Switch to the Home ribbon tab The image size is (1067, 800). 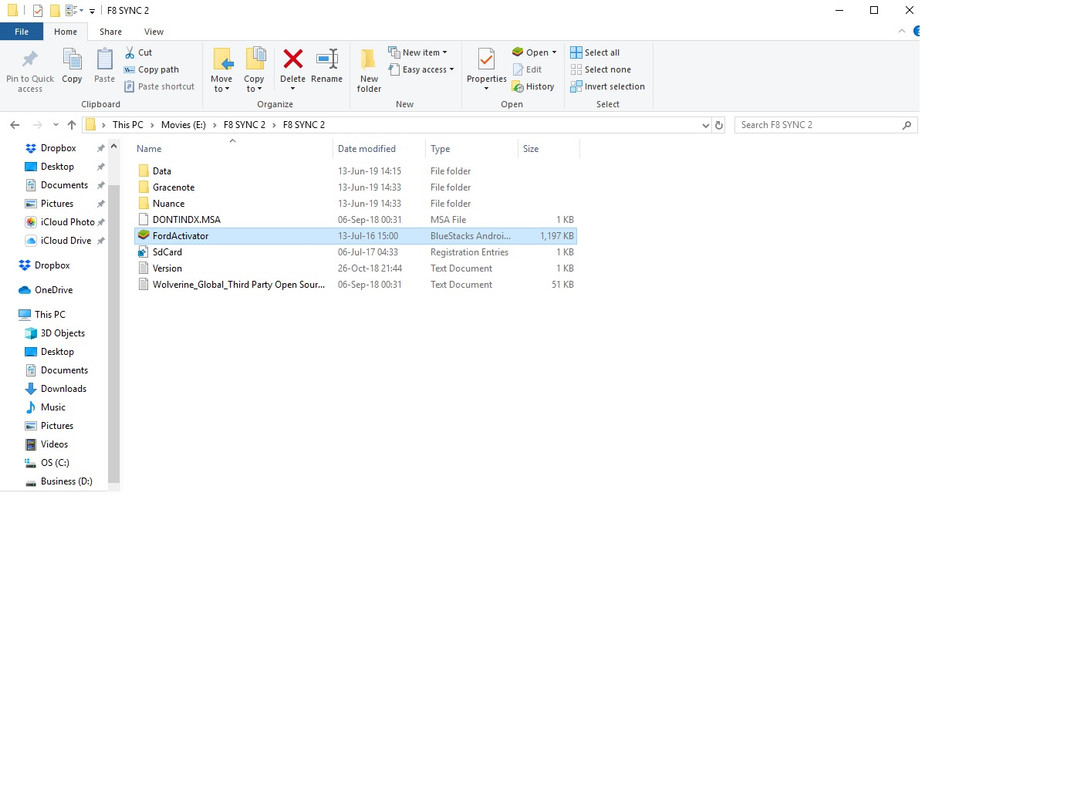(65, 31)
